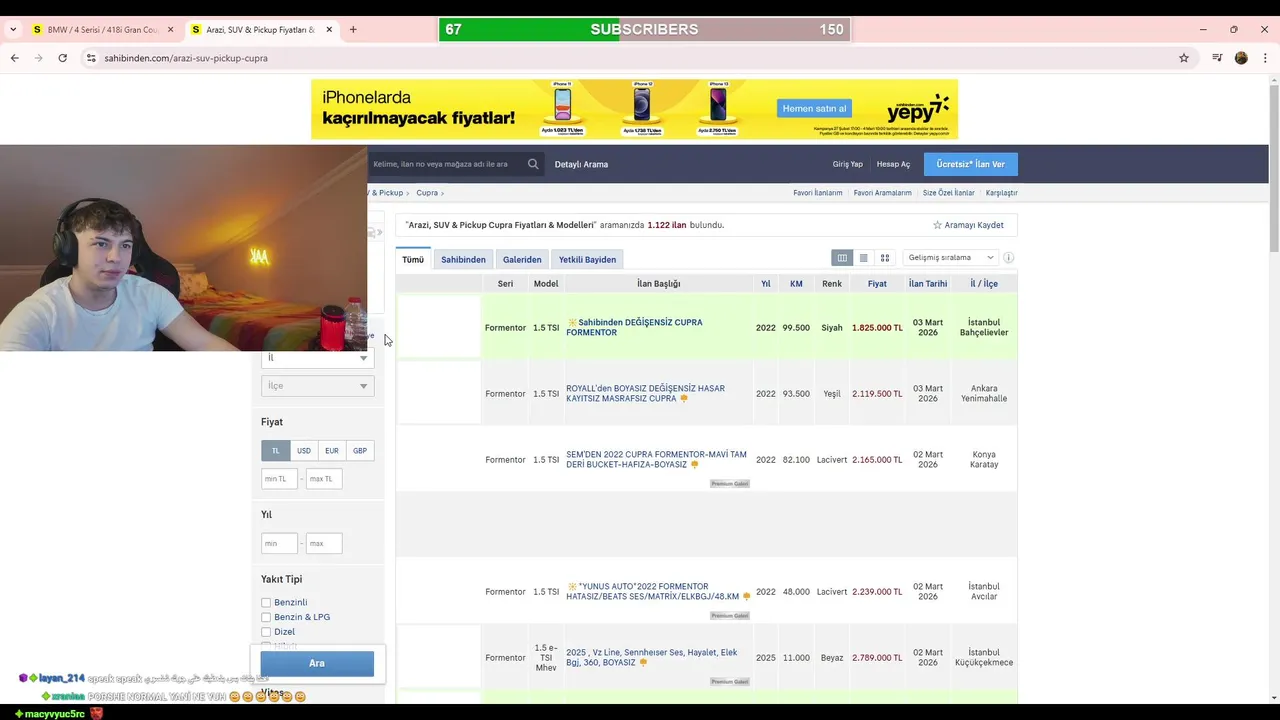This screenshot has height=720, width=1280.
Task: Open Chrome three-dot menu
Action: 1265,58
